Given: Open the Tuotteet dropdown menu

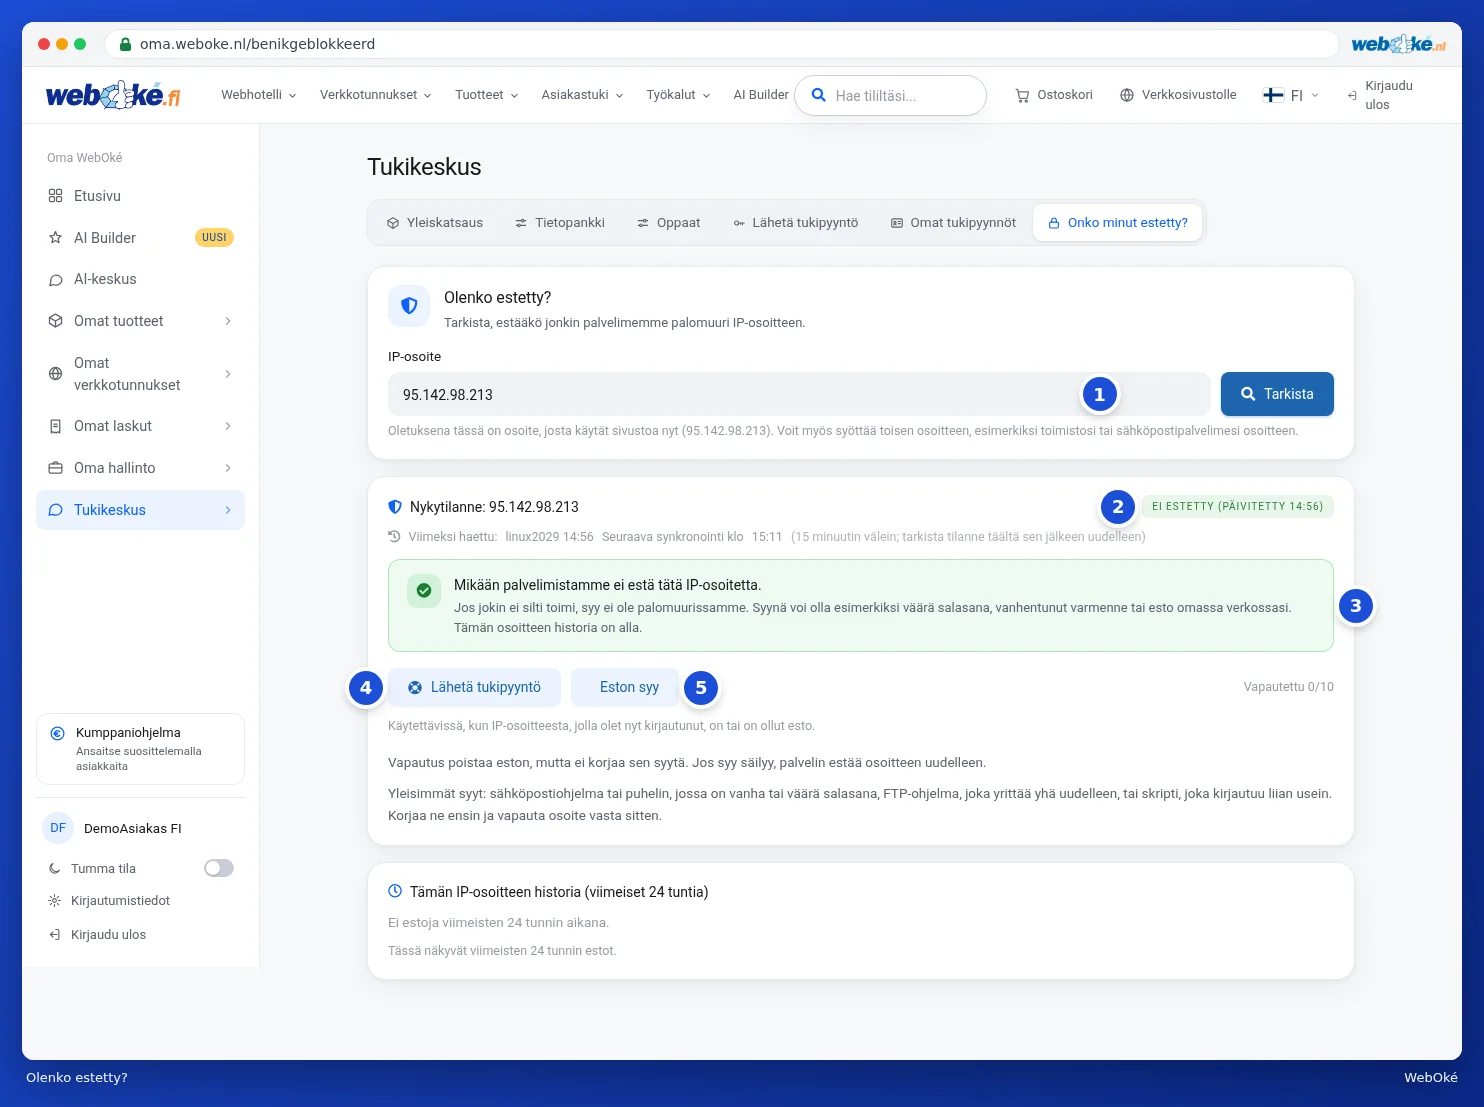Looking at the screenshot, I should pos(487,95).
